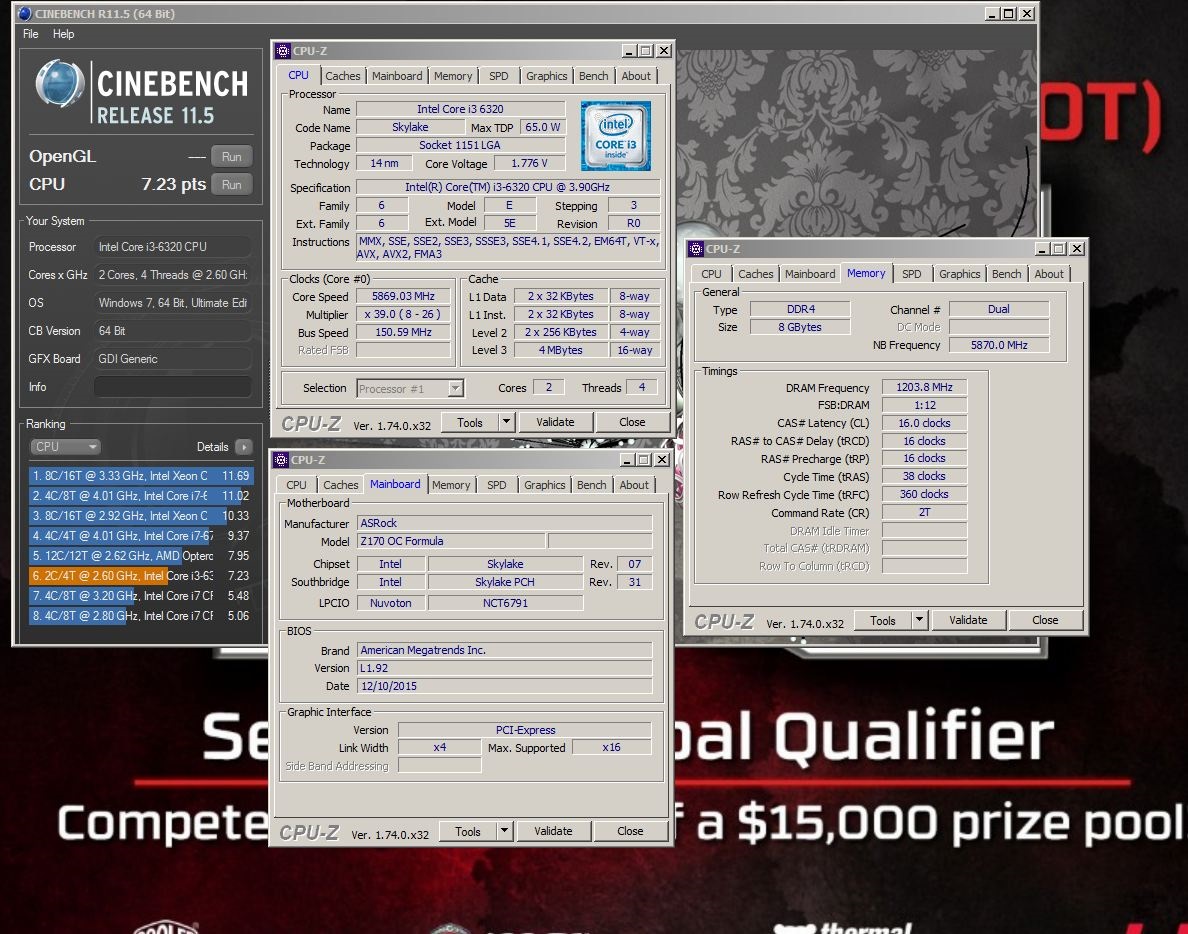Click BIOS version L1.92 field
This screenshot has width=1188, height=934.
coord(505,668)
